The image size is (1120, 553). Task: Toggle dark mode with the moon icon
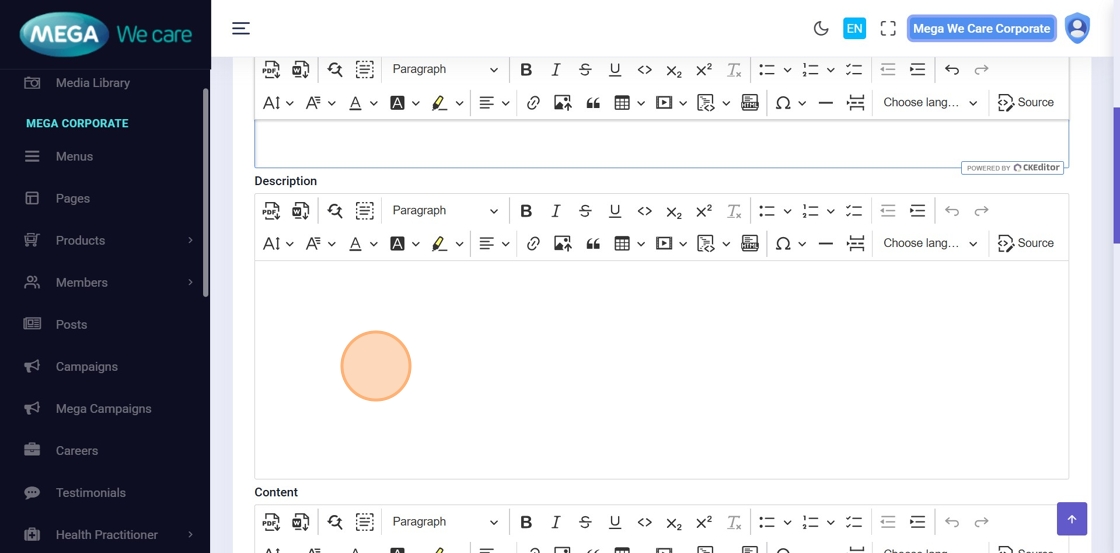click(x=821, y=29)
